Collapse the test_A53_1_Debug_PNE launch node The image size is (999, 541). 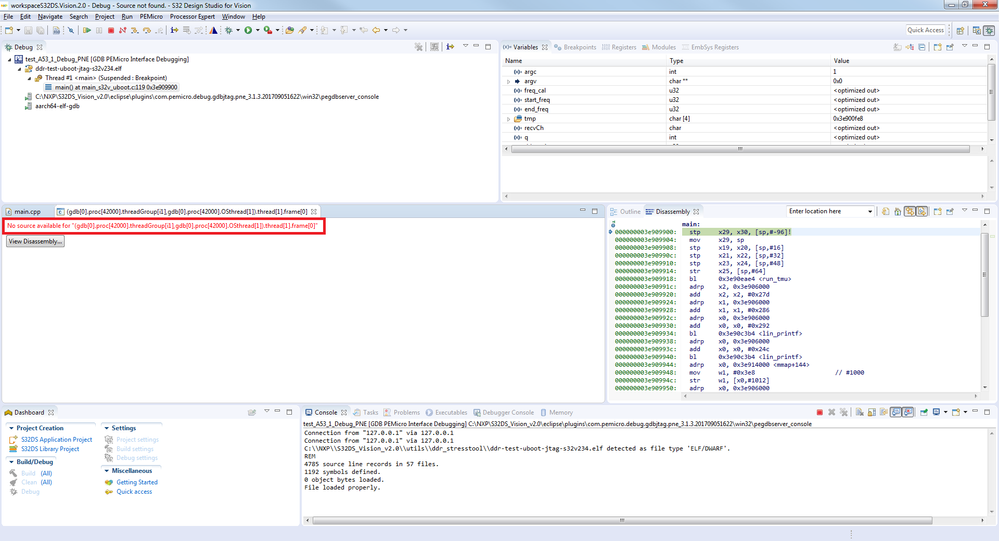click(10, 59)
